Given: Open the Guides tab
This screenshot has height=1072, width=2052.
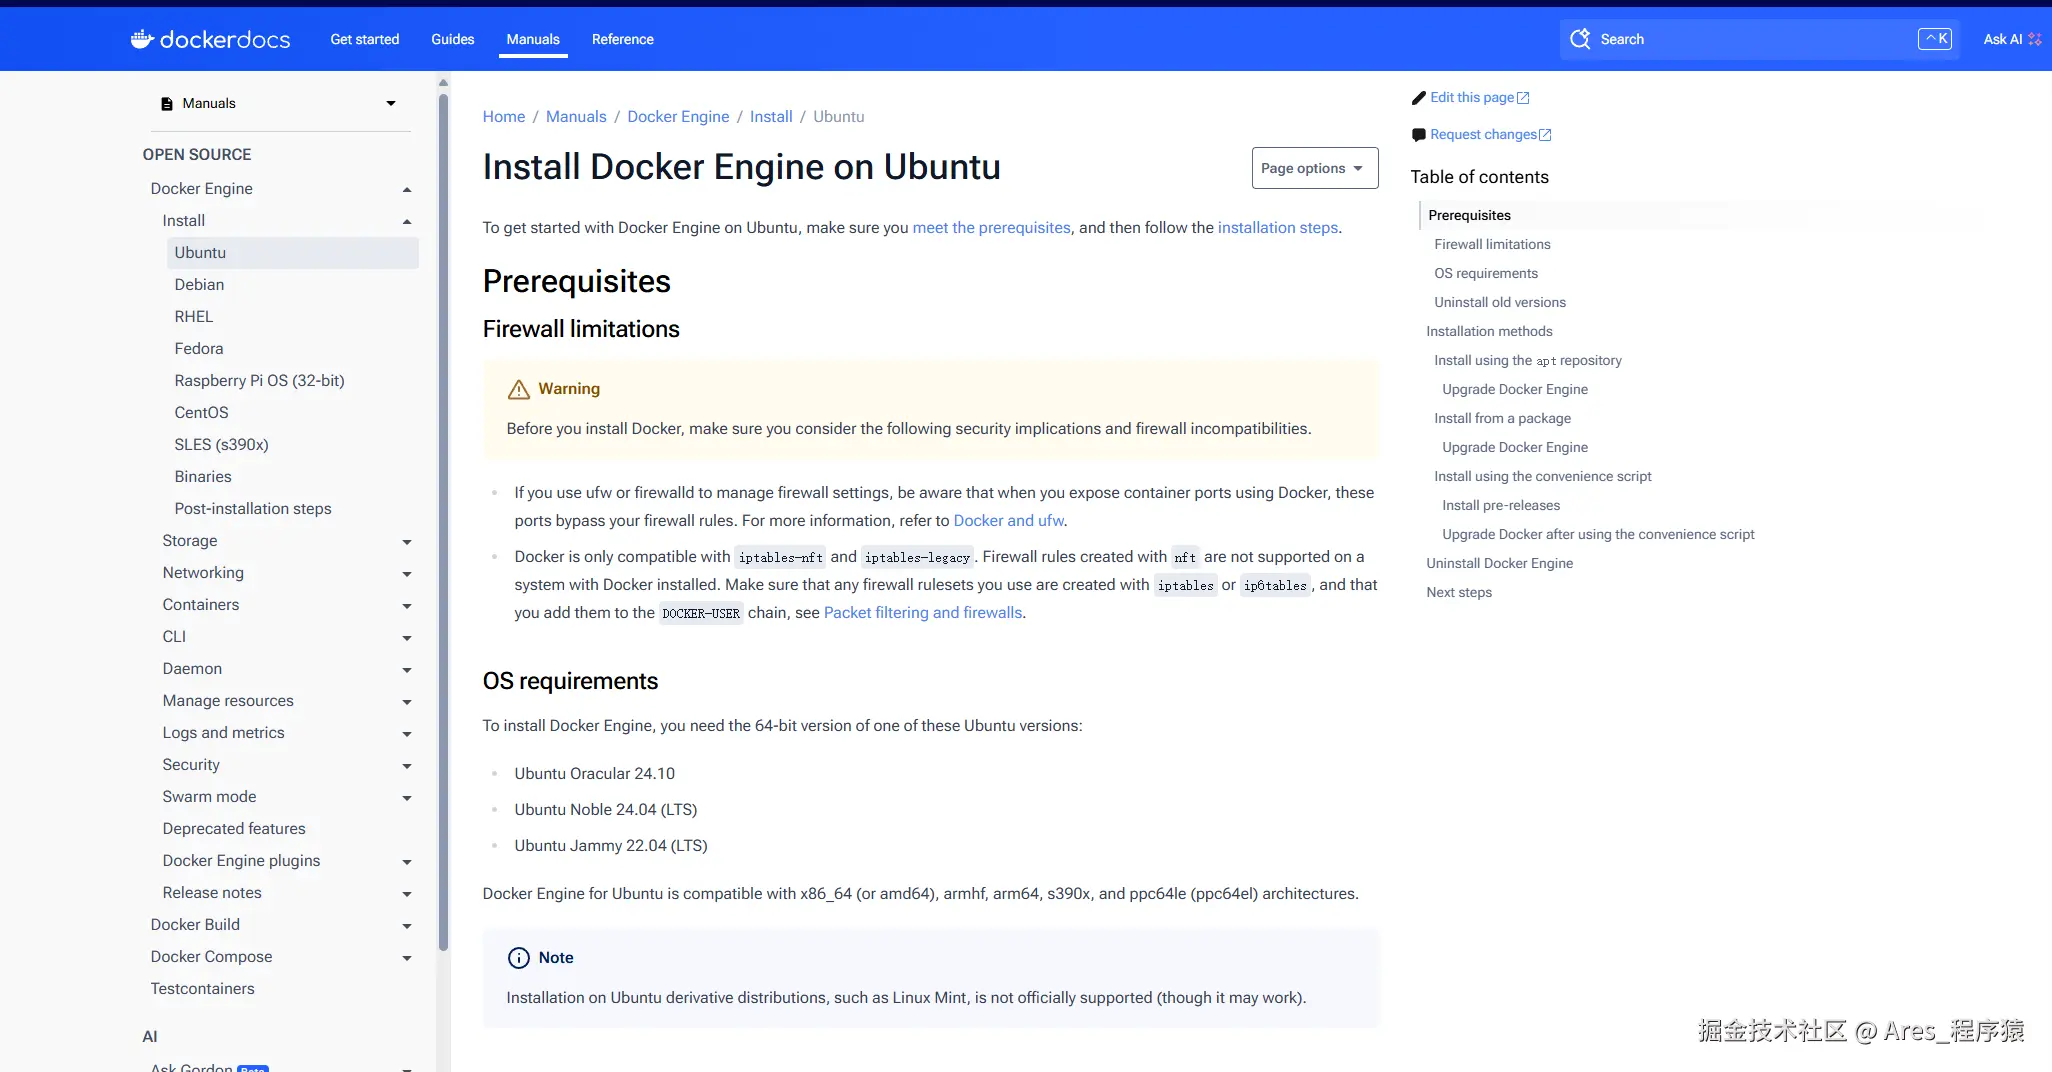Looking at the screenshot, I should [453, 39].
